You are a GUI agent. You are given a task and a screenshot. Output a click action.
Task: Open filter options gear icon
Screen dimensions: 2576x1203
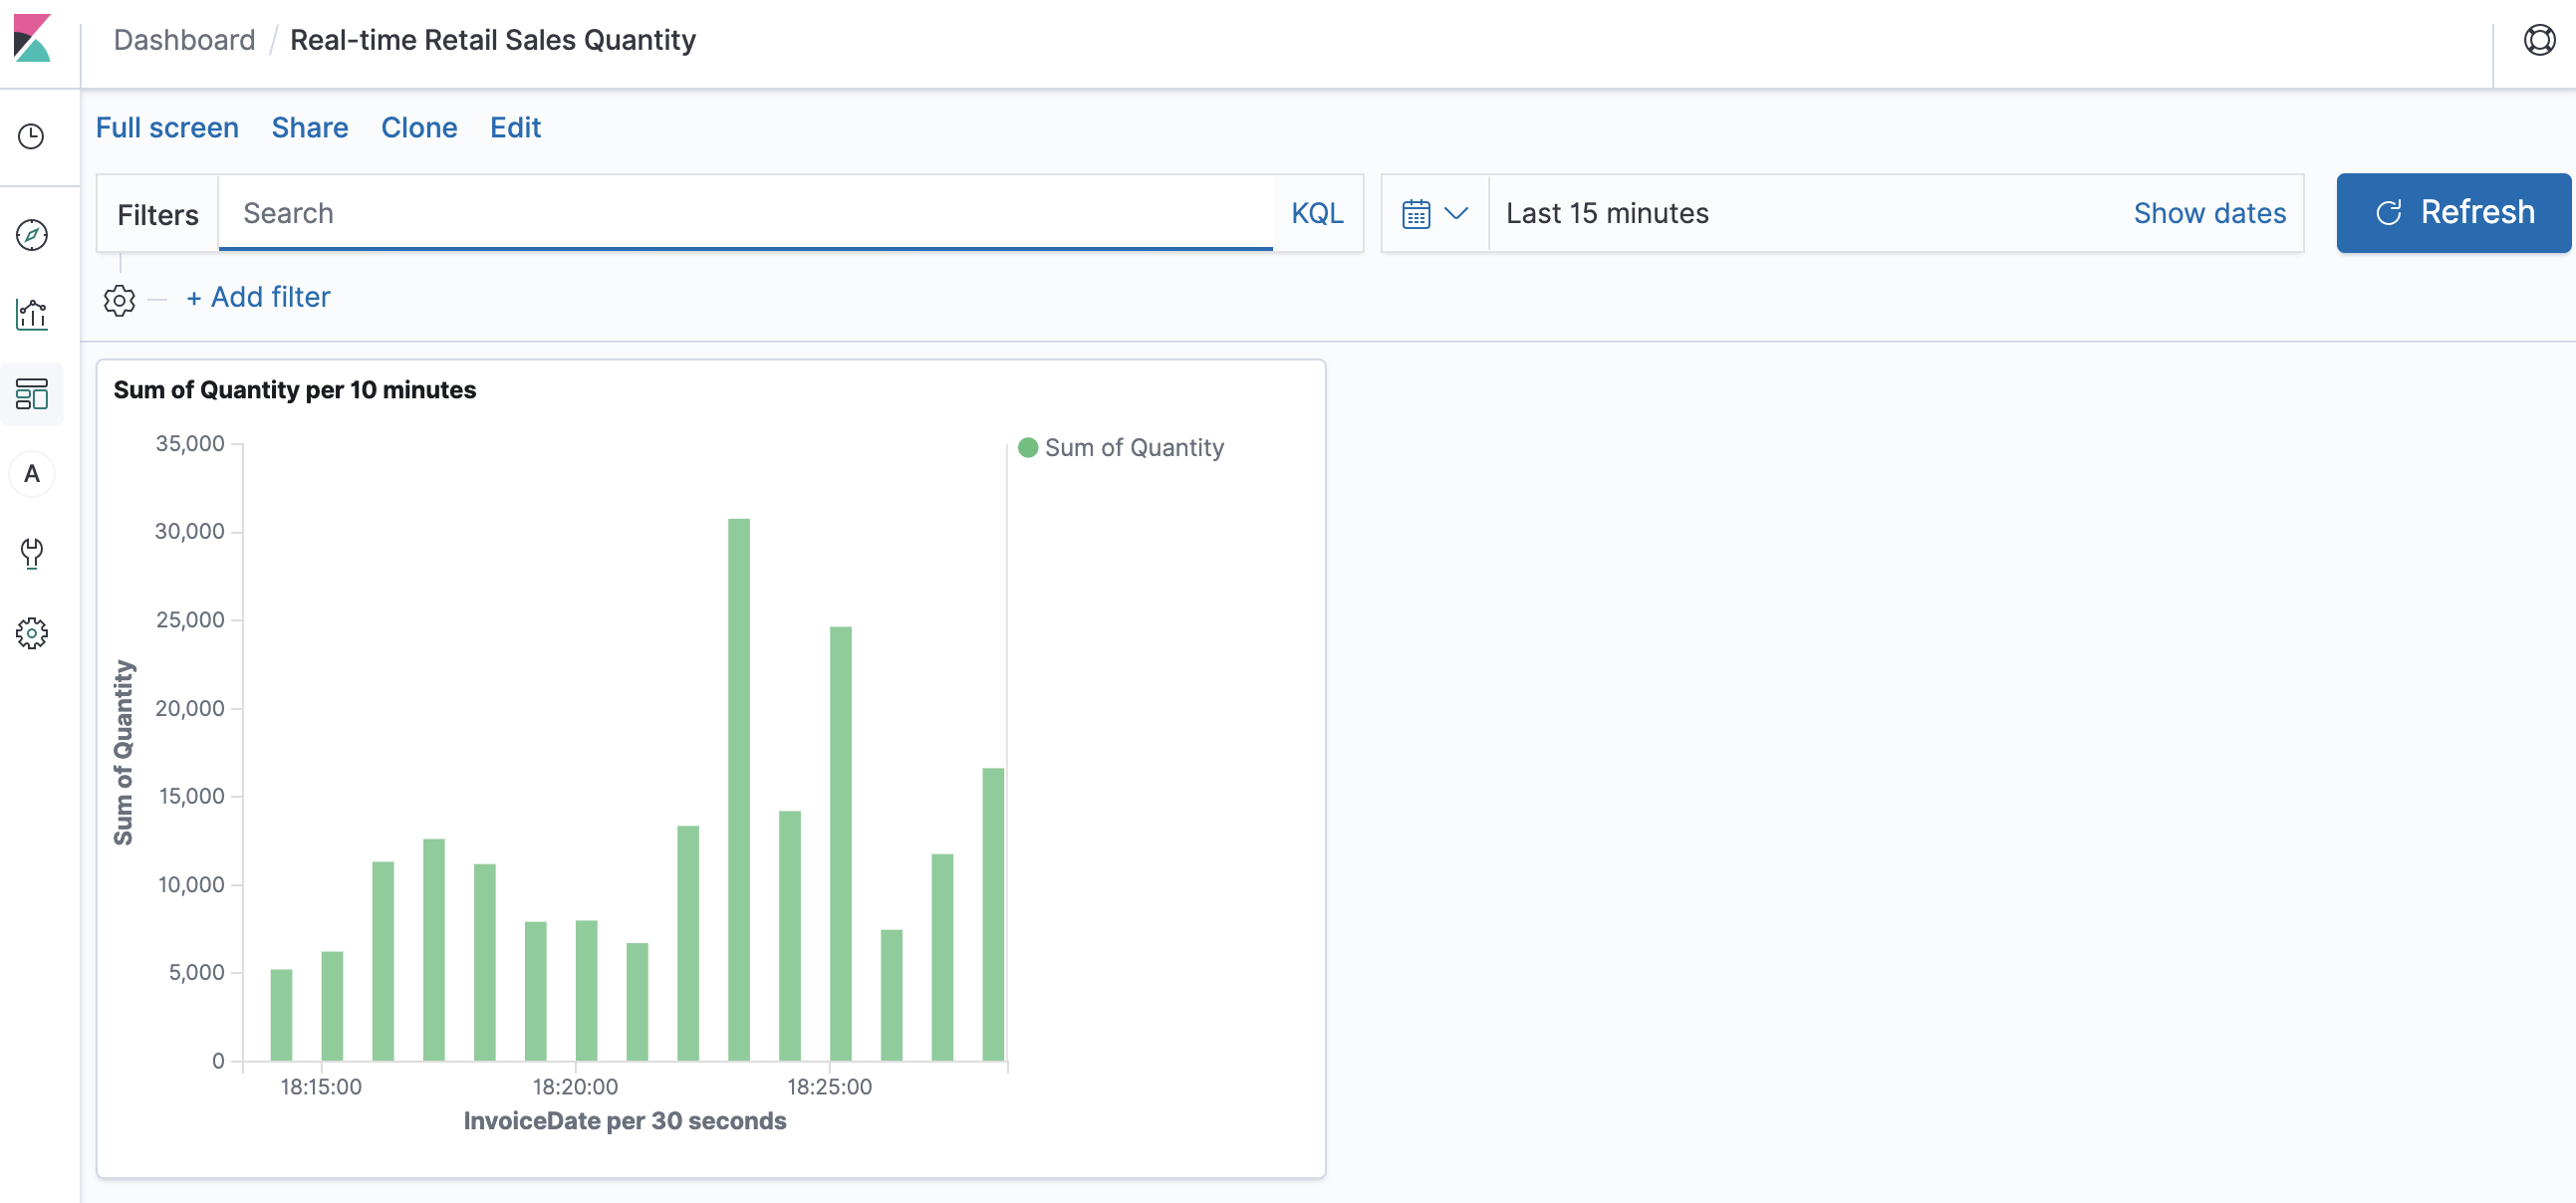tap(119, 299)
